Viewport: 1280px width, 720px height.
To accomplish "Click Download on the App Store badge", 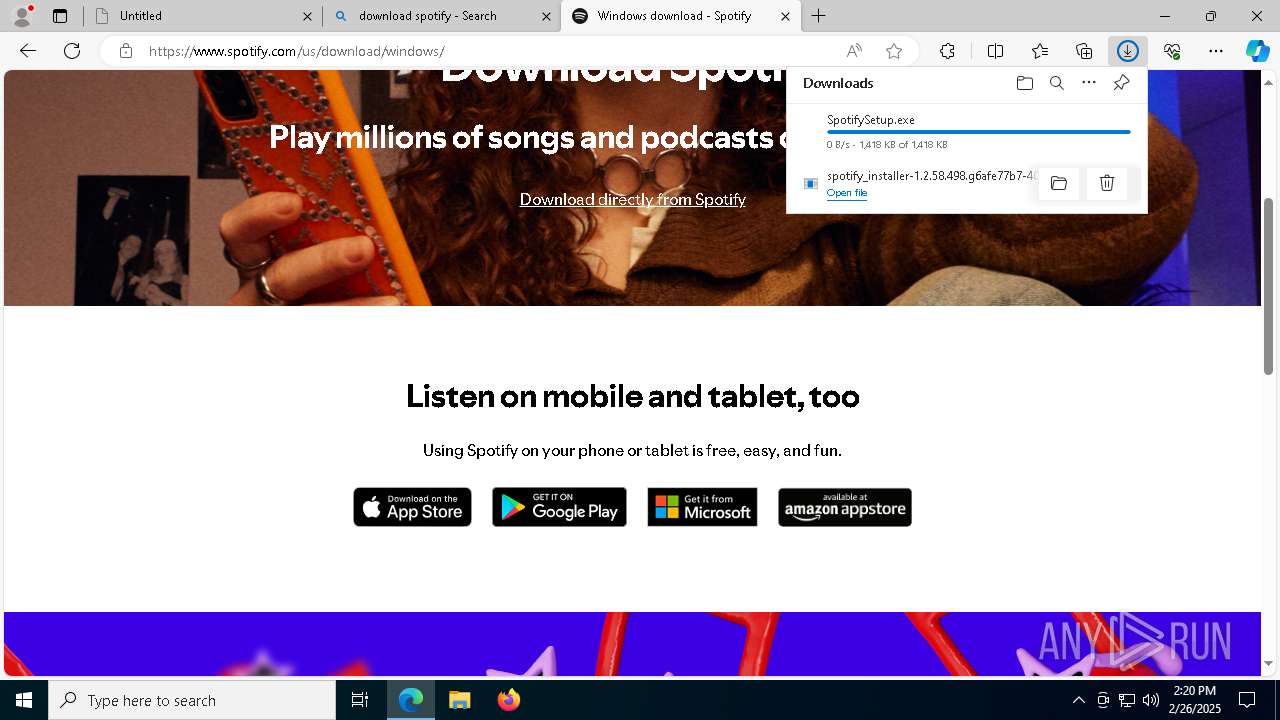I will click(412, 507).
